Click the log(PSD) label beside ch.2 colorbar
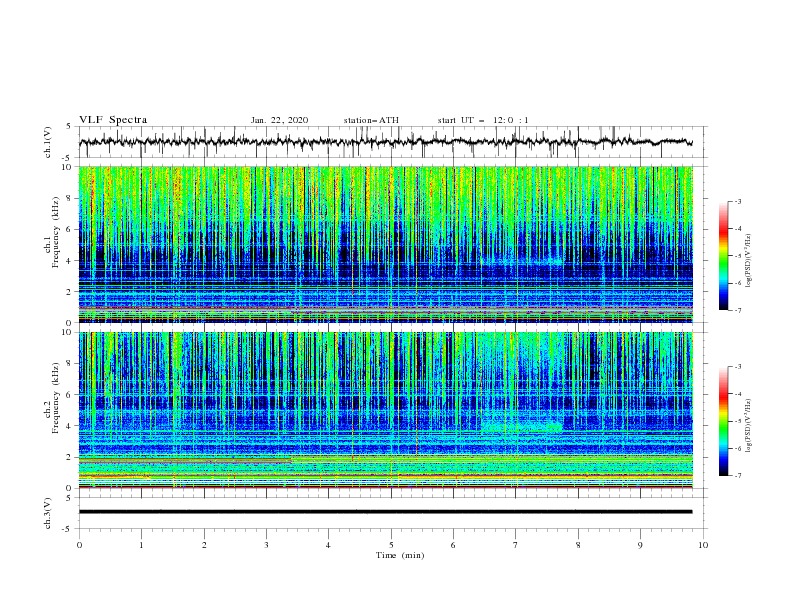Screen dimensions: 792x612 pos(749,425)
